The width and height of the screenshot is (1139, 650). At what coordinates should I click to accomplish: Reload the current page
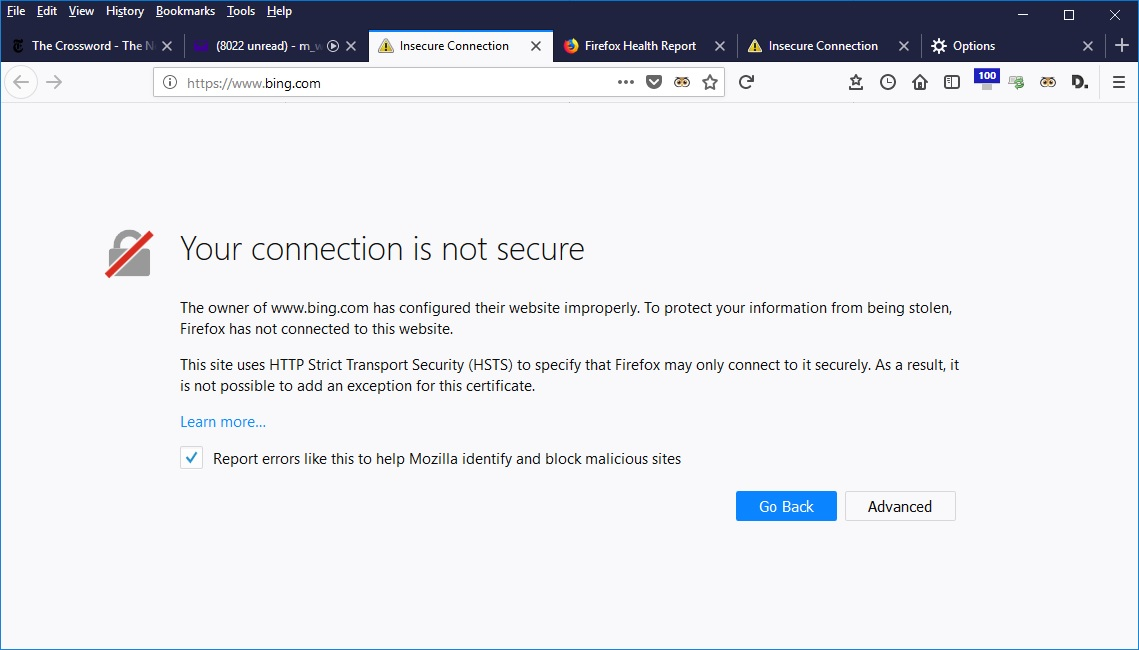[x=746, y=83]
